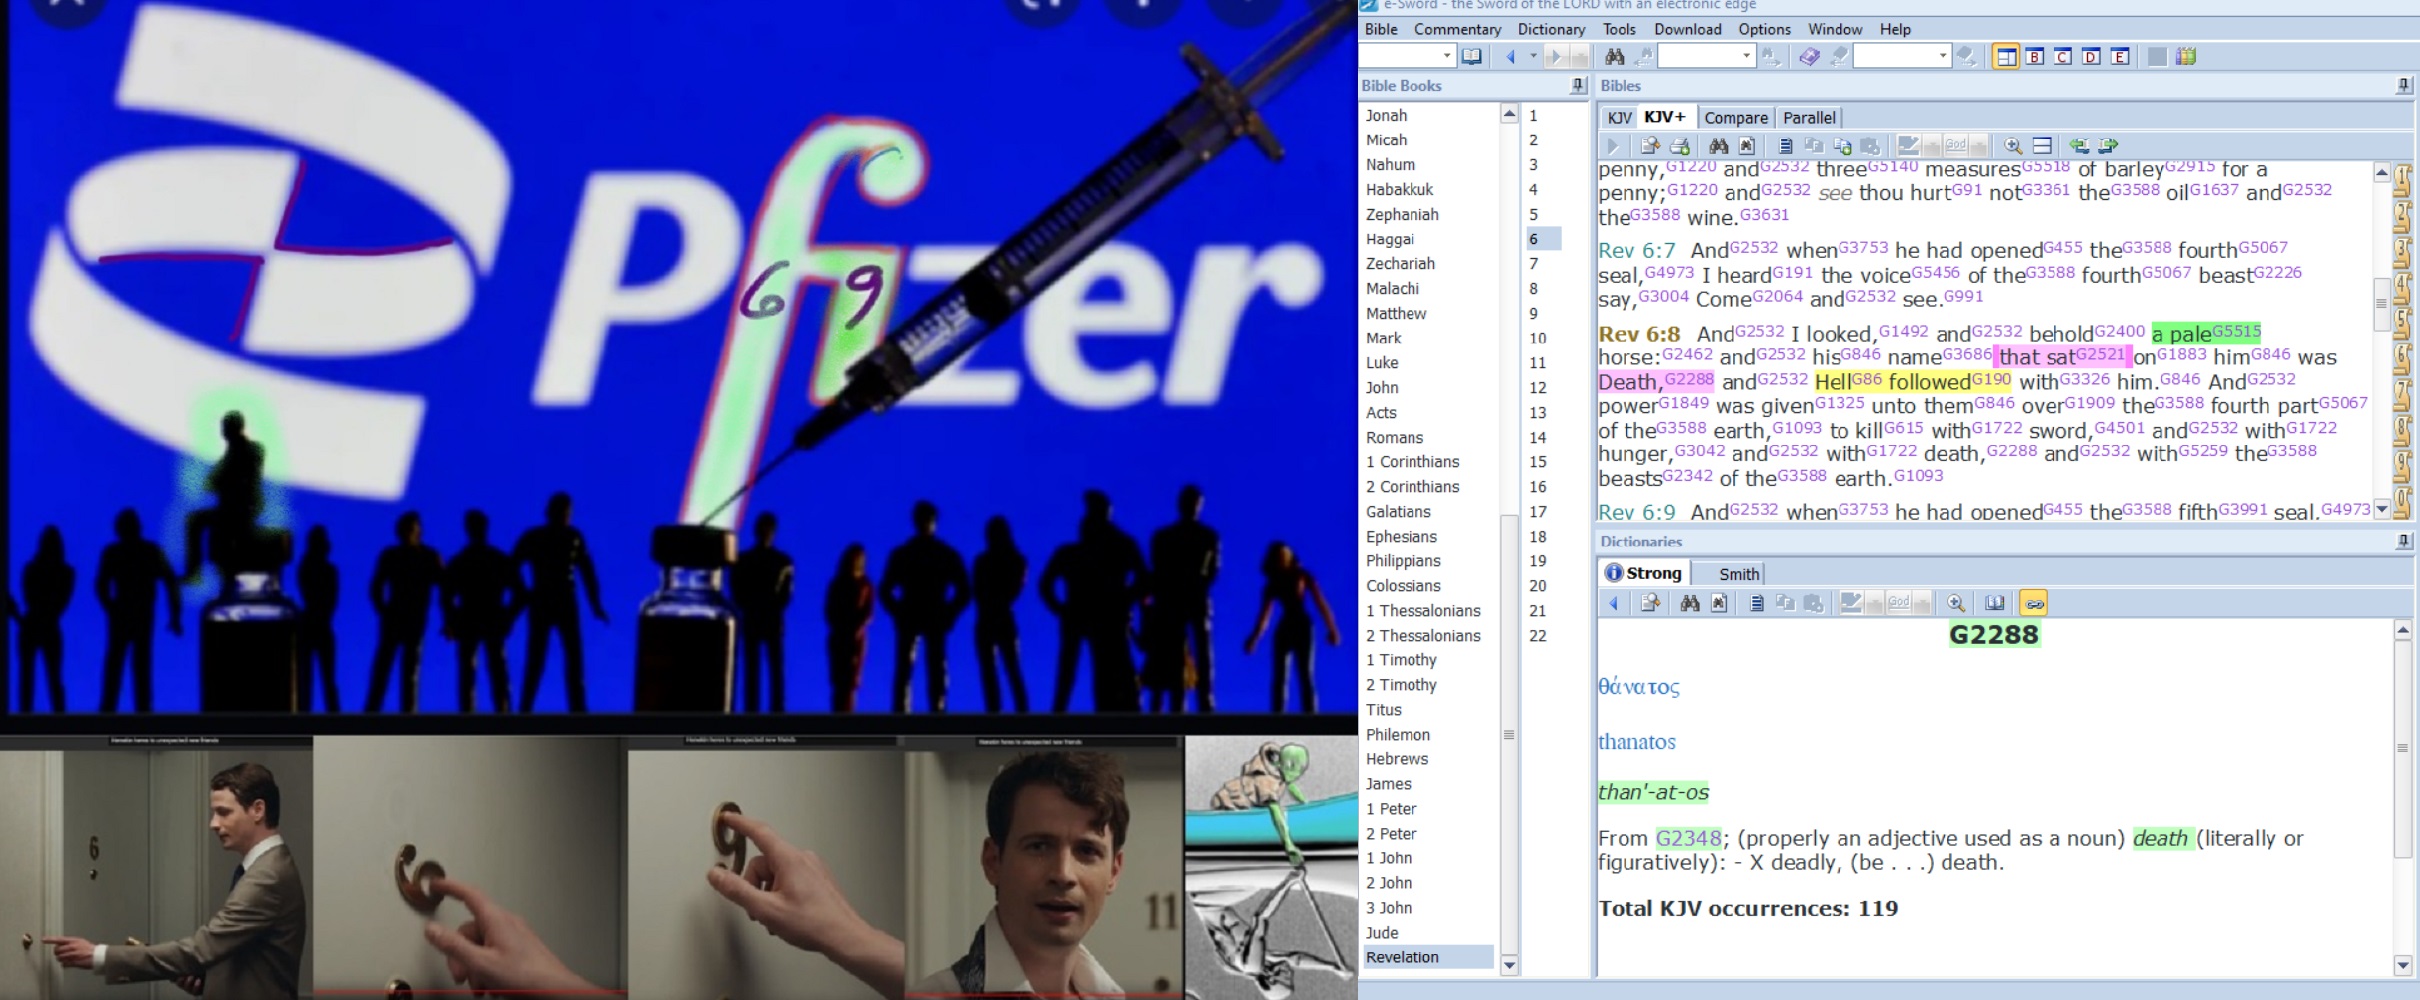Click the Strong tab info icon
The image size is (2420, 1000).
1614,573
